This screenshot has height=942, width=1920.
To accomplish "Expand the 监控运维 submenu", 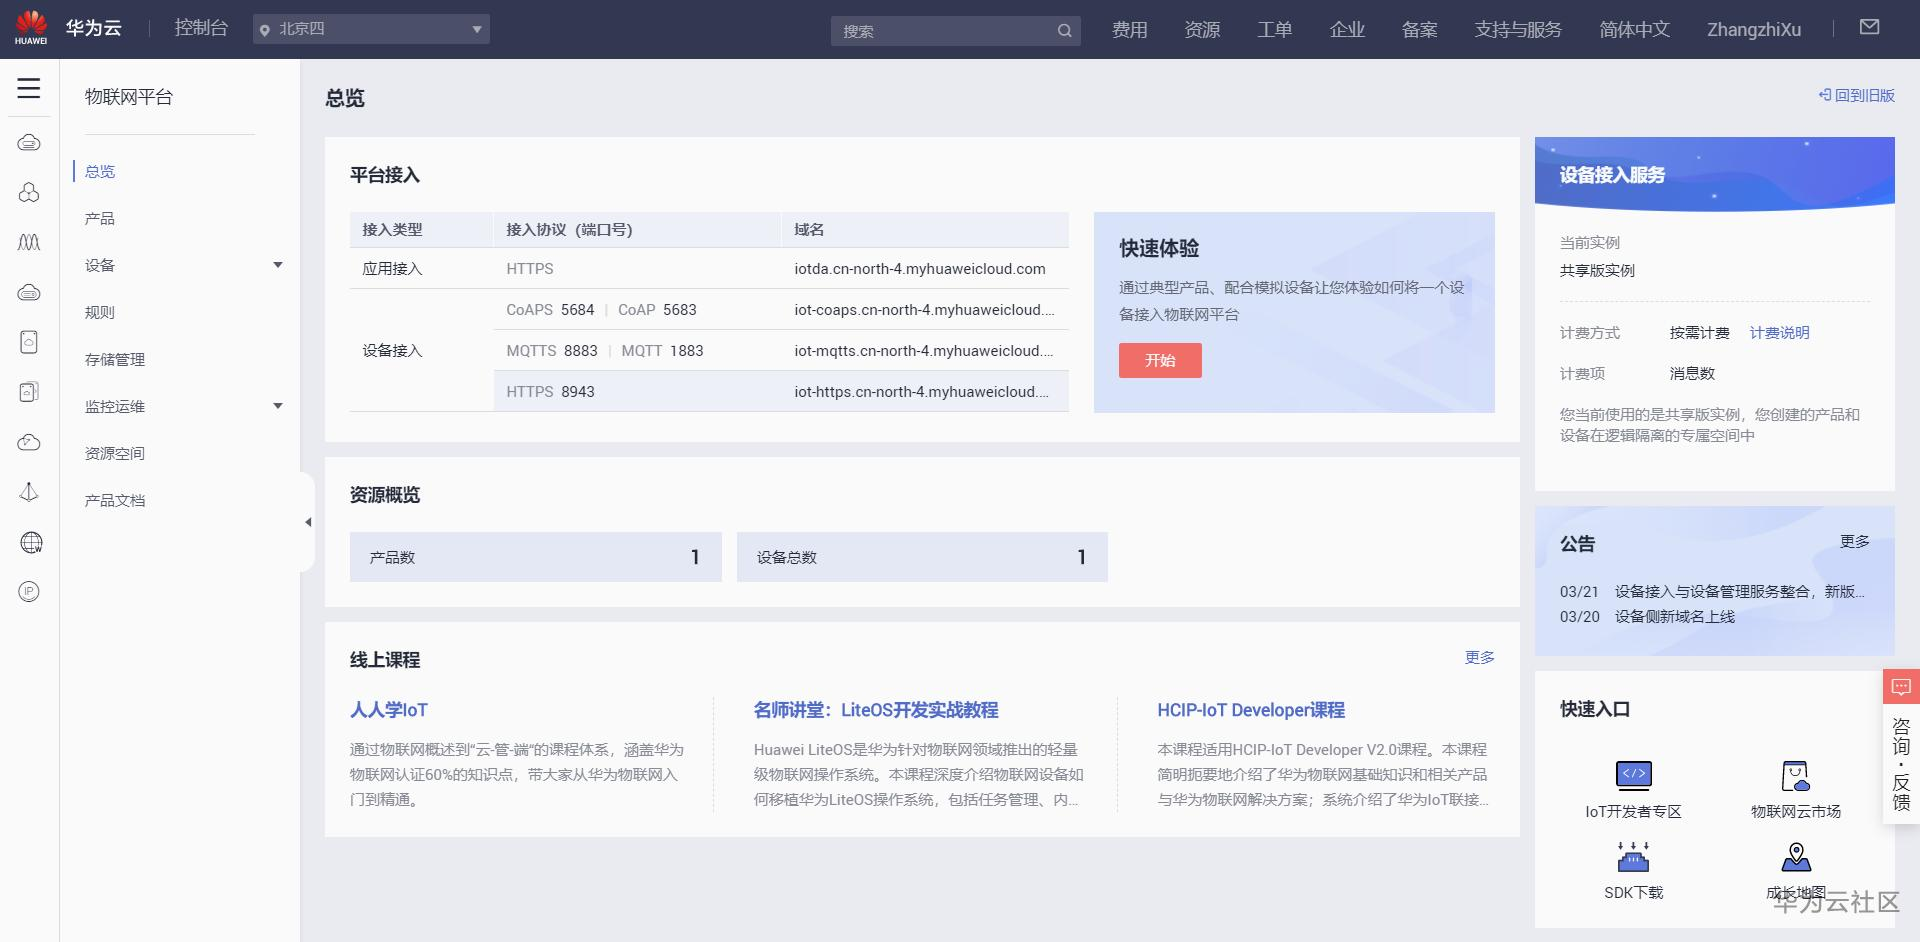I will [x=278, y=406].
